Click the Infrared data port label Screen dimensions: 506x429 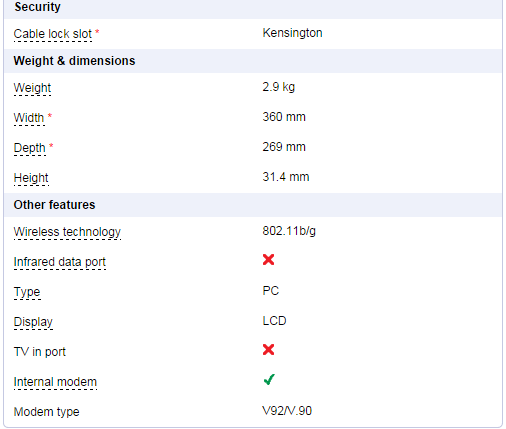[60, 262]
